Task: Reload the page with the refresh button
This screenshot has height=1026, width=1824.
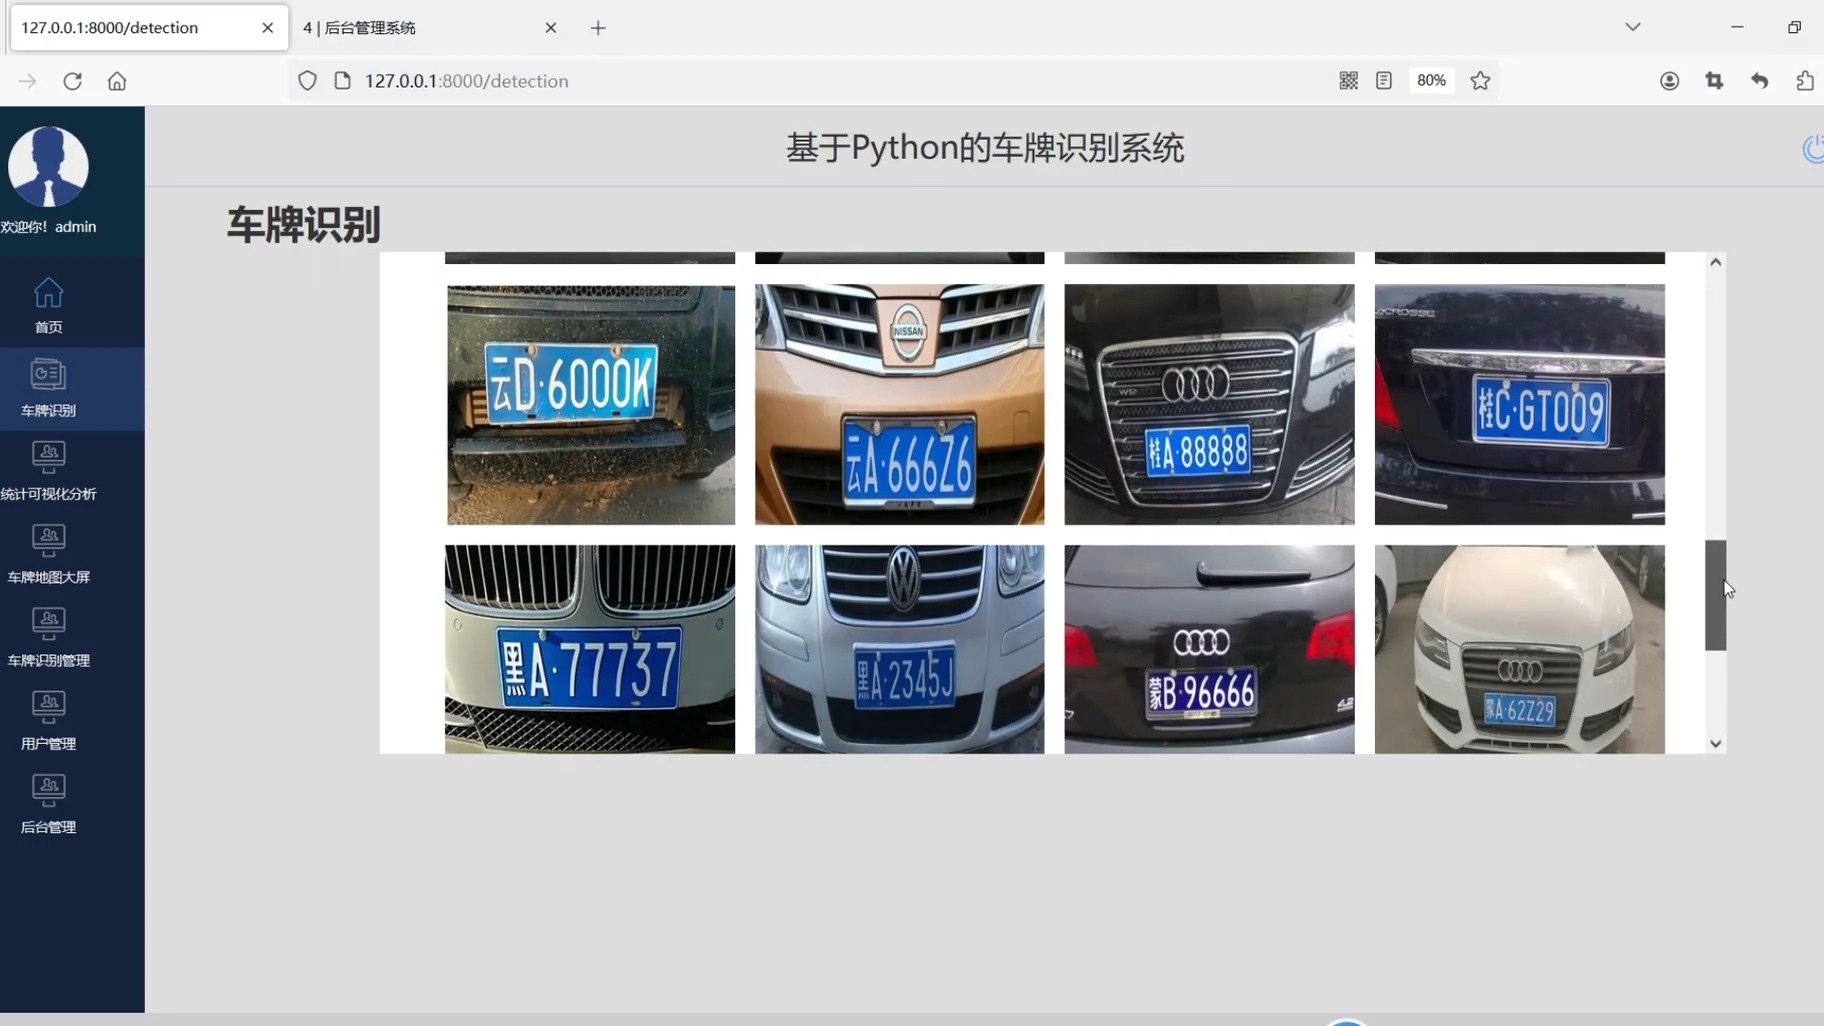Action: click(x=72, y=81)
